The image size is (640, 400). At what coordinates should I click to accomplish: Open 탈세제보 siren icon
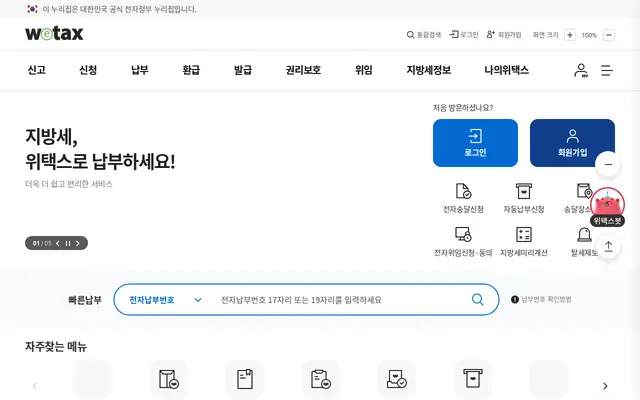(584, 242)
